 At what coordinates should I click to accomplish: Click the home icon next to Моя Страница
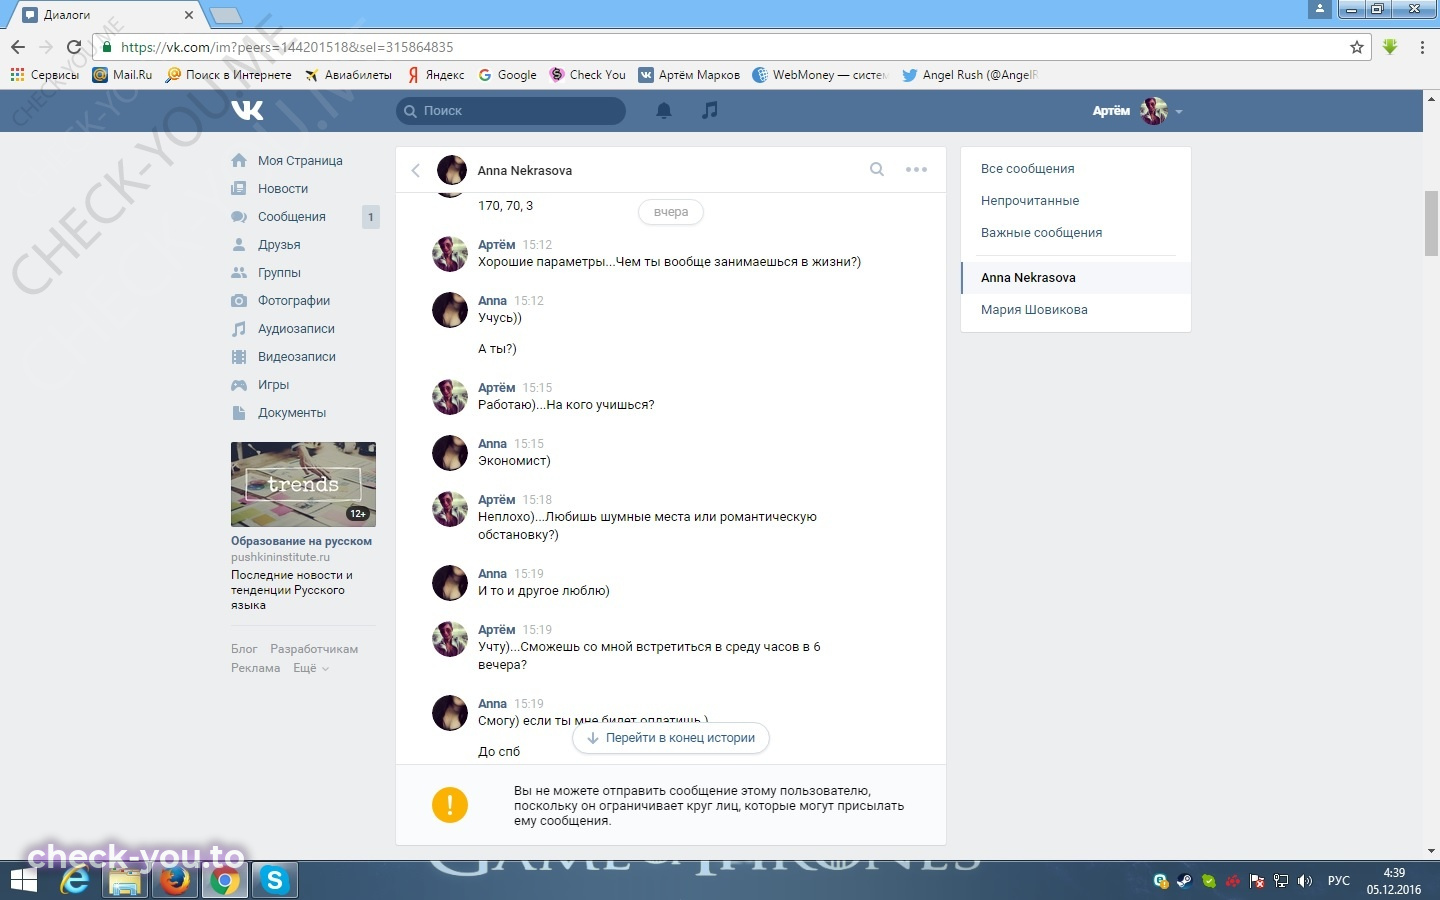click(239, 160)
